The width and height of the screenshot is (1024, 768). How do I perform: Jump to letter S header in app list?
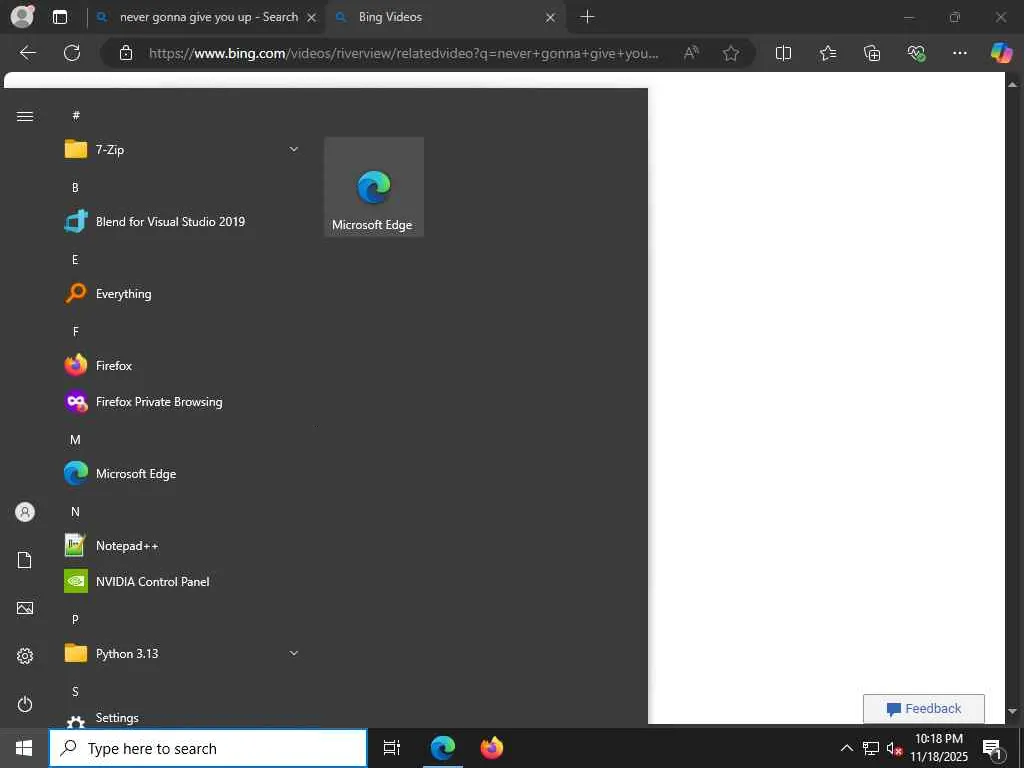[x=75, y=692]
